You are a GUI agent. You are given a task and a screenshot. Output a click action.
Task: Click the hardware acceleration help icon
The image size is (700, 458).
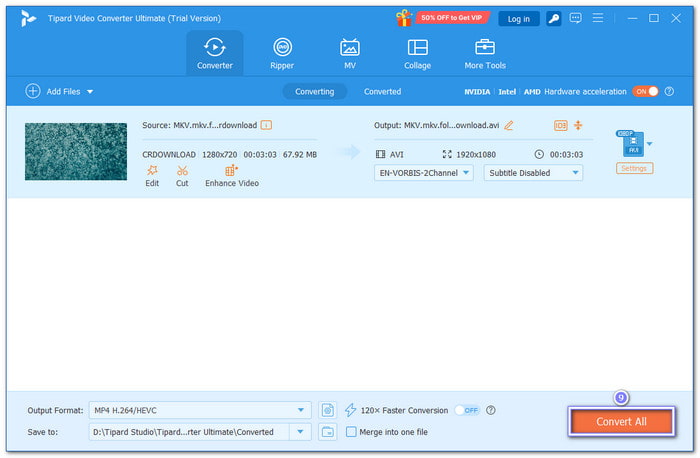[670, 91]
